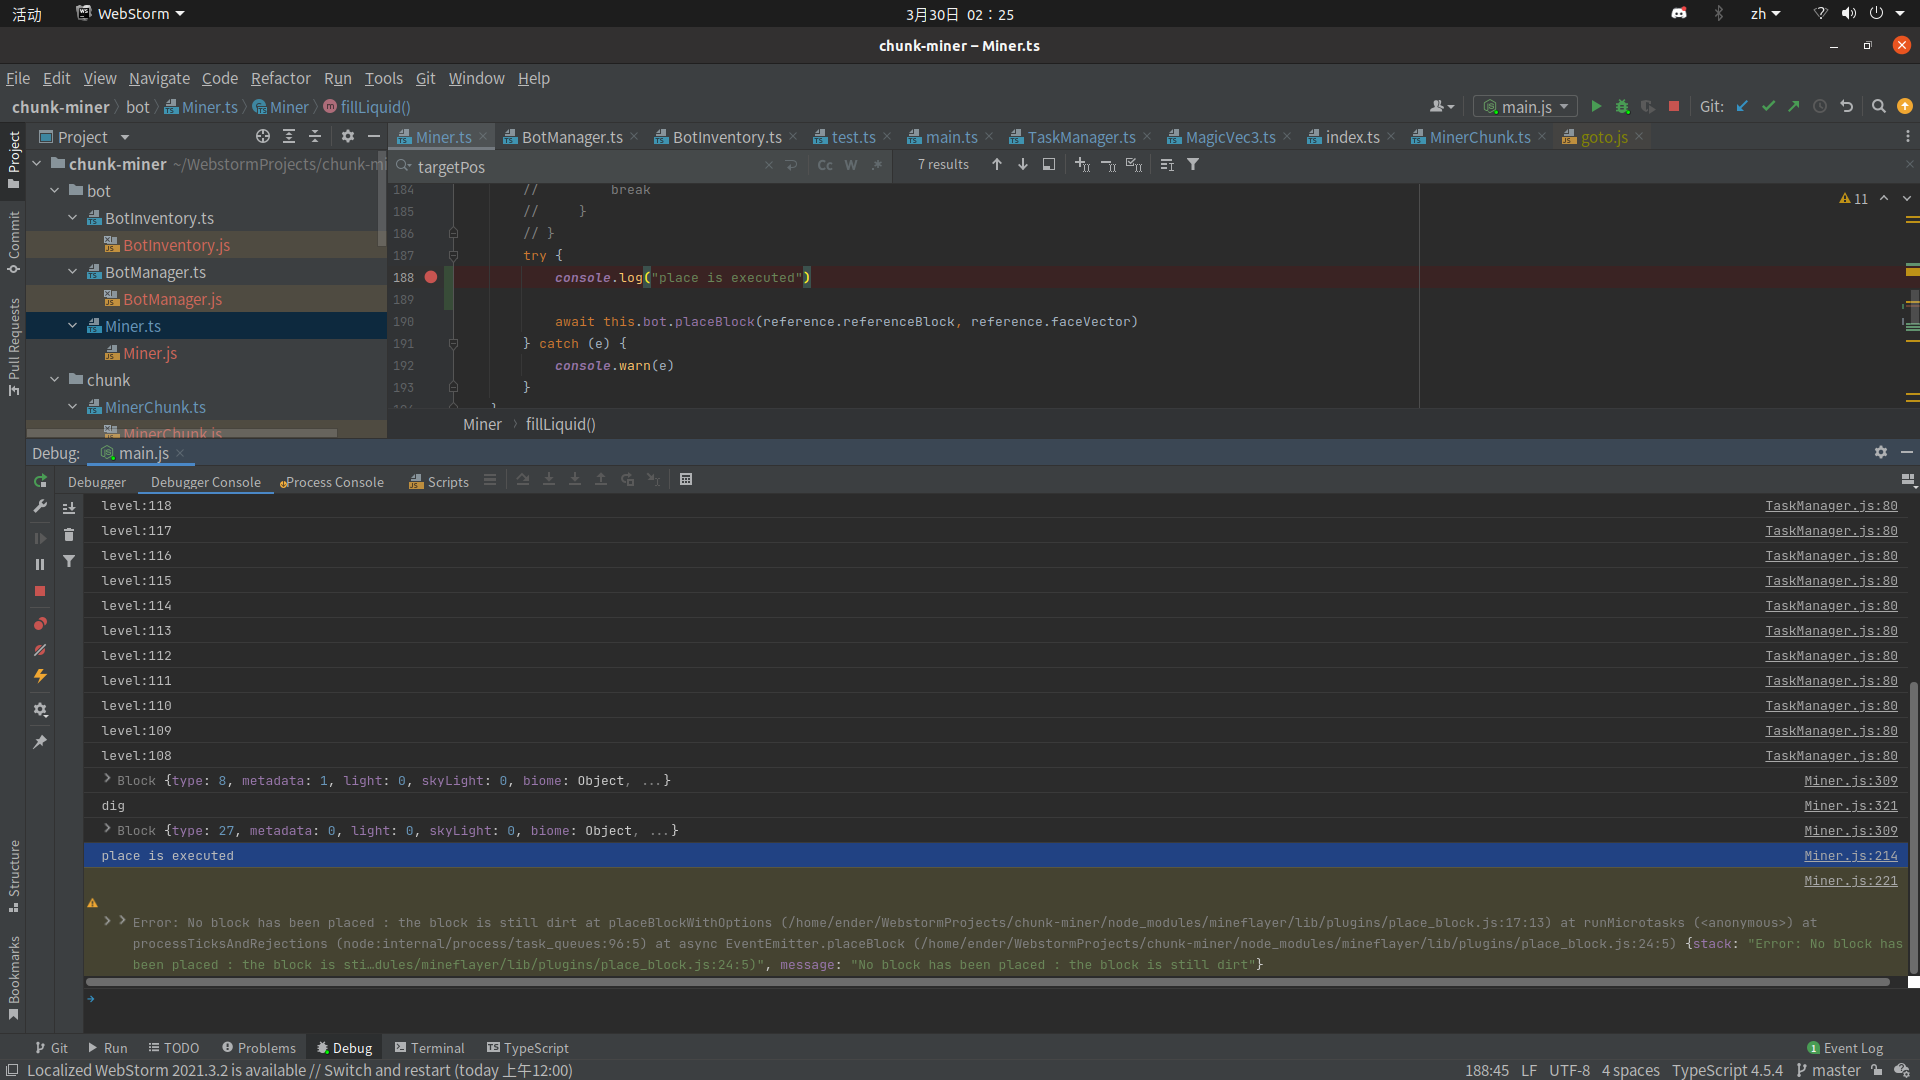Expand the chunk folder in Project tree

click(x=54, y=380)
